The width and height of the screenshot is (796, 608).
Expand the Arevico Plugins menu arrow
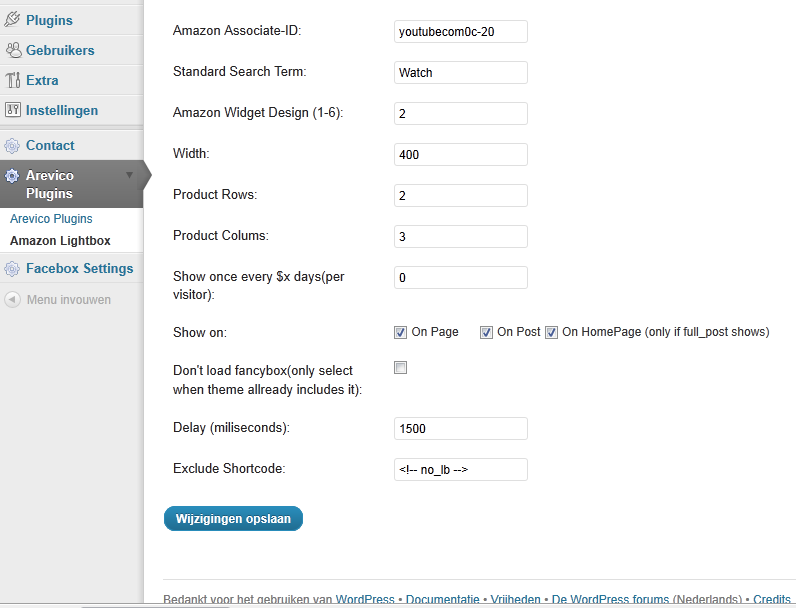[129, 175]
